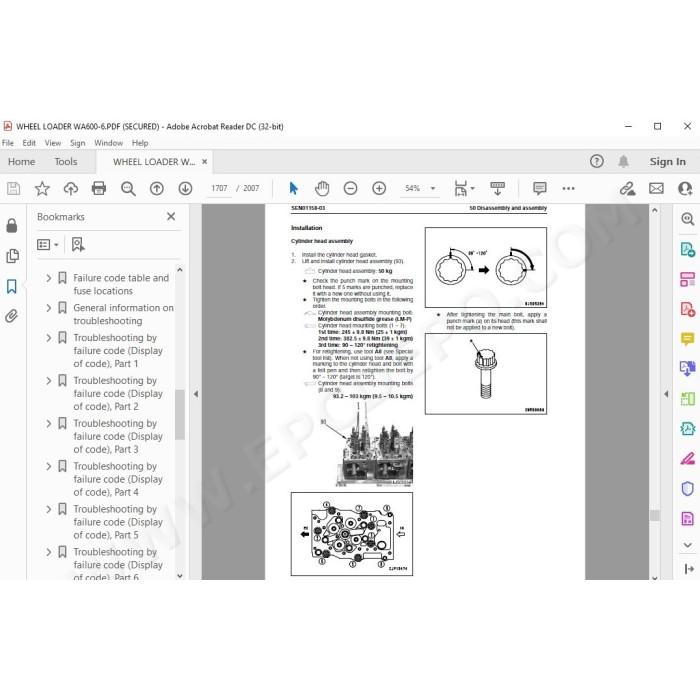Viewport: 700px width, 700px height.
Task: Open the Protect shield tool
Action: click(688, 488)
